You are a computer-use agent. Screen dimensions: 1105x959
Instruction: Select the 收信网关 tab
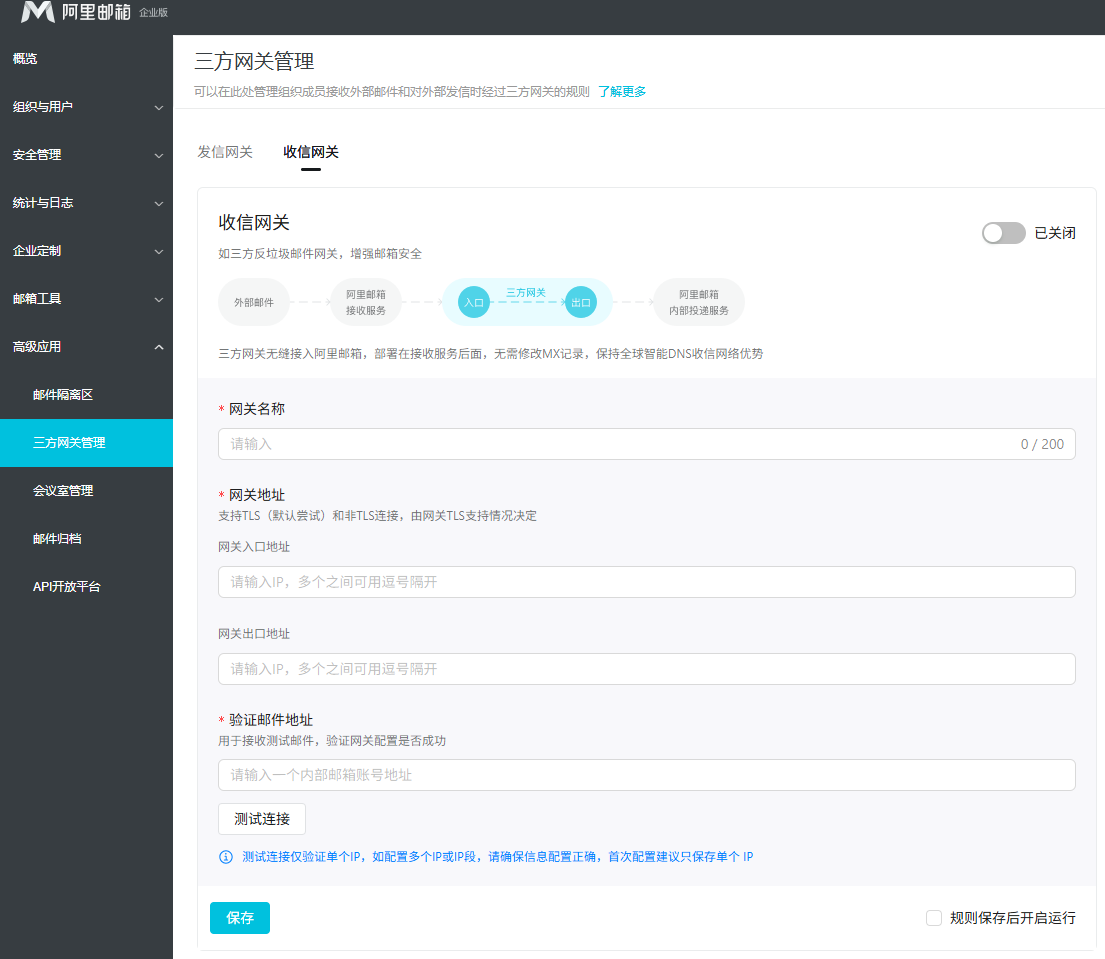coord(311,152)
